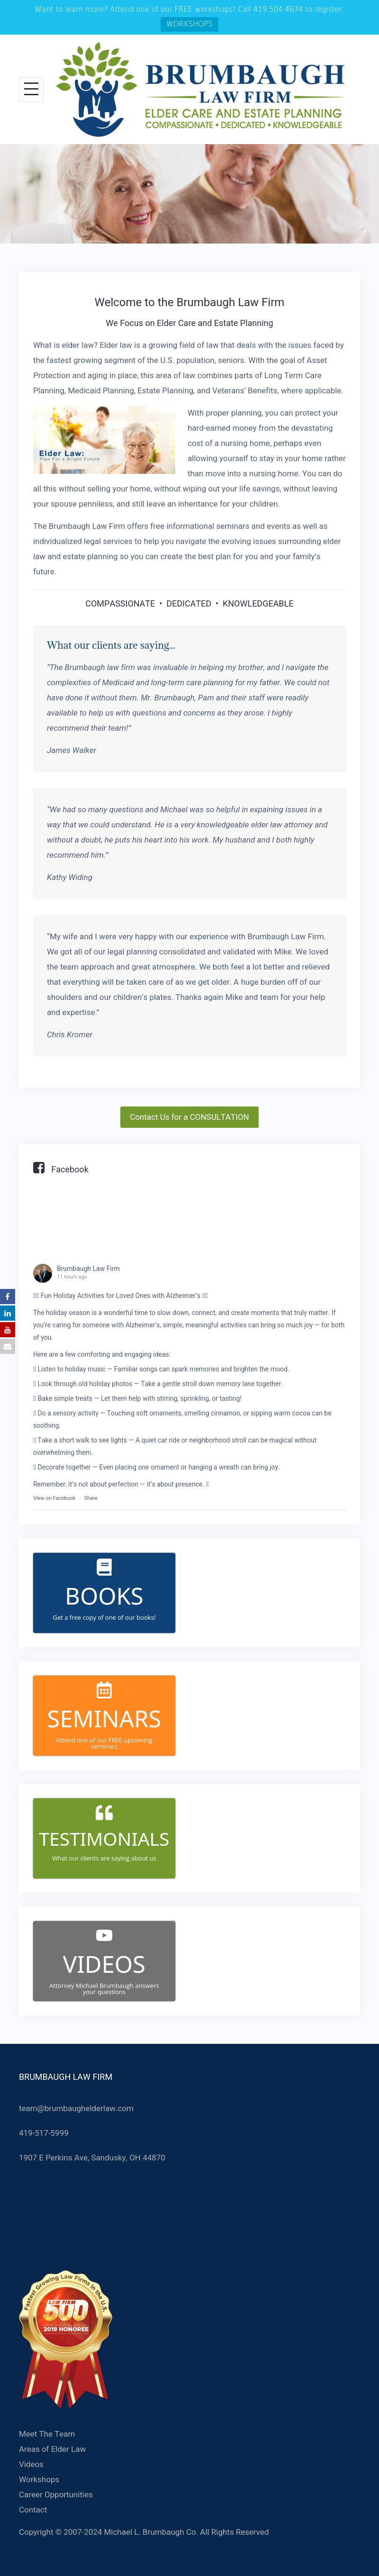Open the hamburger navigation menu
This screenshot has width=379, height=2576.
(x=31, y=90)
